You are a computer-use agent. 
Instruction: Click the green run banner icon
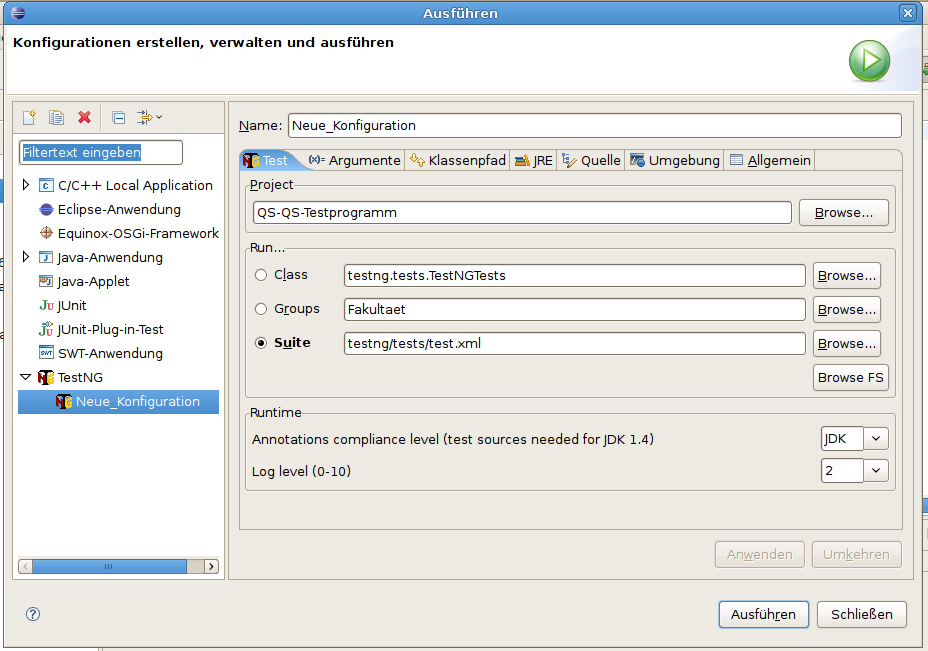[x=869, y=61]
